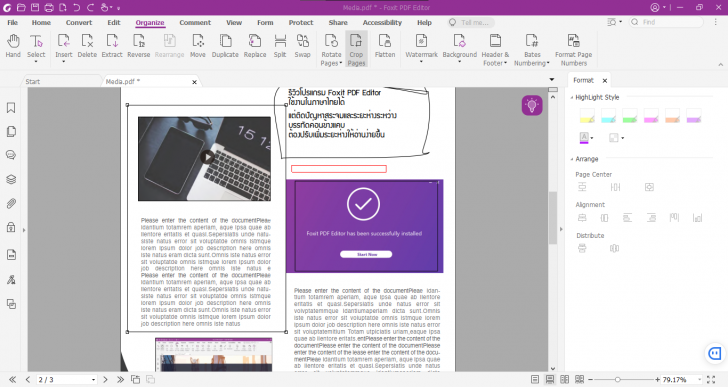728x387 pixels.
Task: Open the Header & Footer tool
Action: point(495,49)
